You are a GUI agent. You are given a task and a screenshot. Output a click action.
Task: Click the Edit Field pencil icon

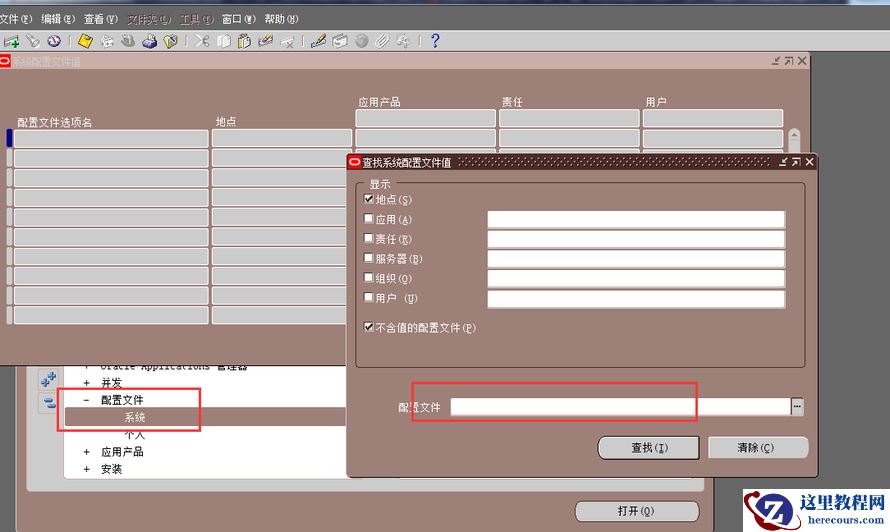click(x=318, y=41)
